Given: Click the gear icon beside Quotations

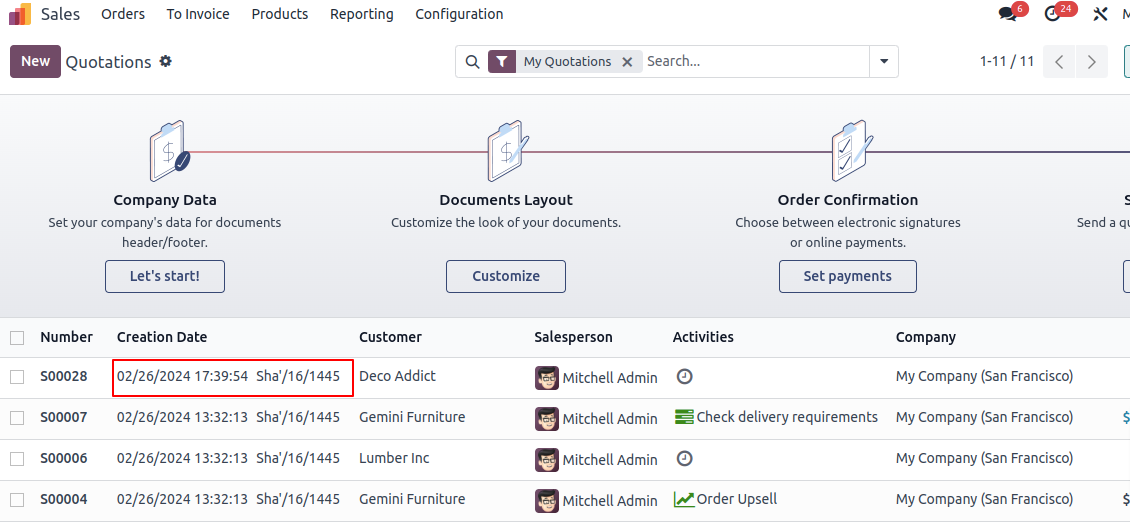Looking at the screenshot, I should pyautogui.click(x=166, y=61).
